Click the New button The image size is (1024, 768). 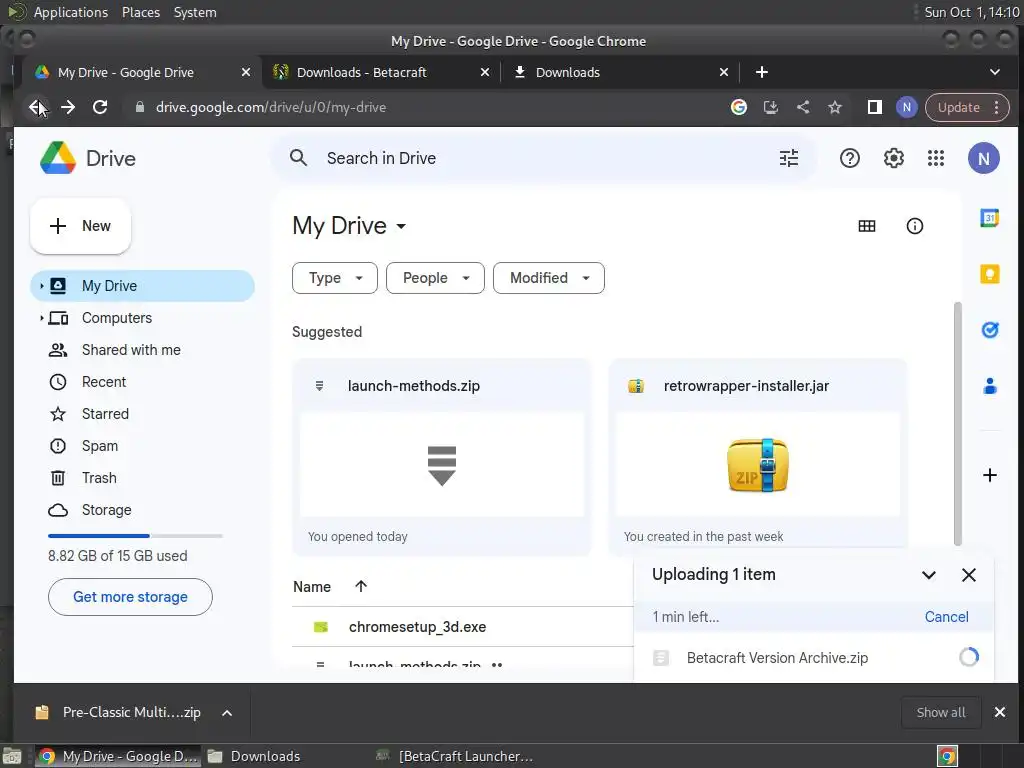click(x=80, y=226)
